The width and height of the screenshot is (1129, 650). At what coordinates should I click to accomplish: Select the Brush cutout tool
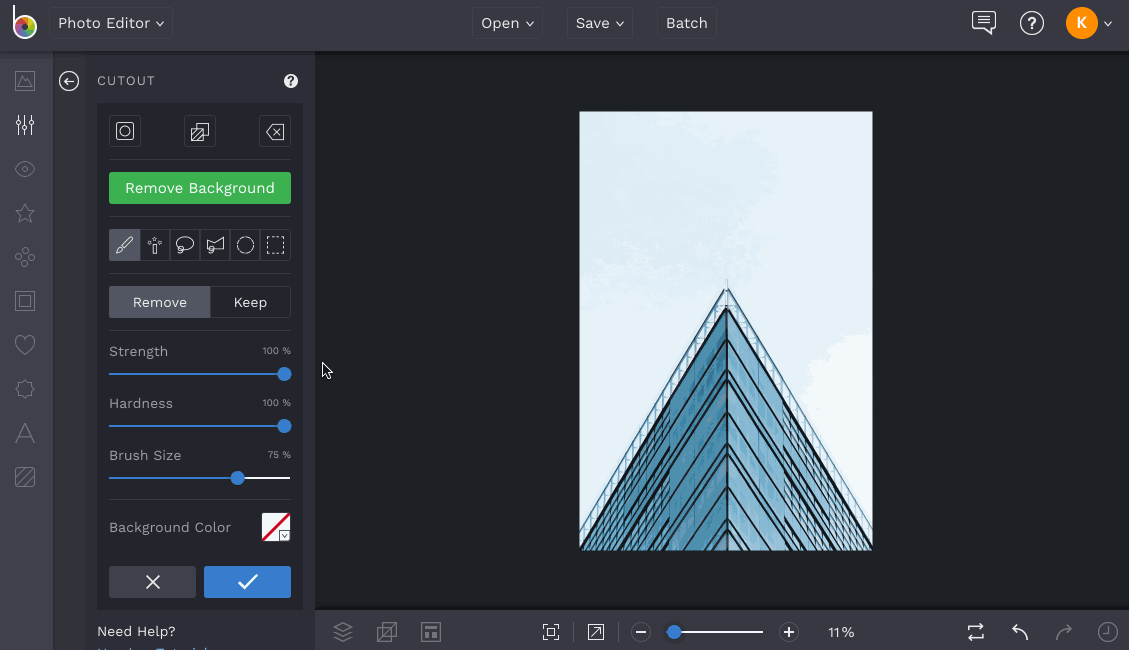(x=125, y=245)
